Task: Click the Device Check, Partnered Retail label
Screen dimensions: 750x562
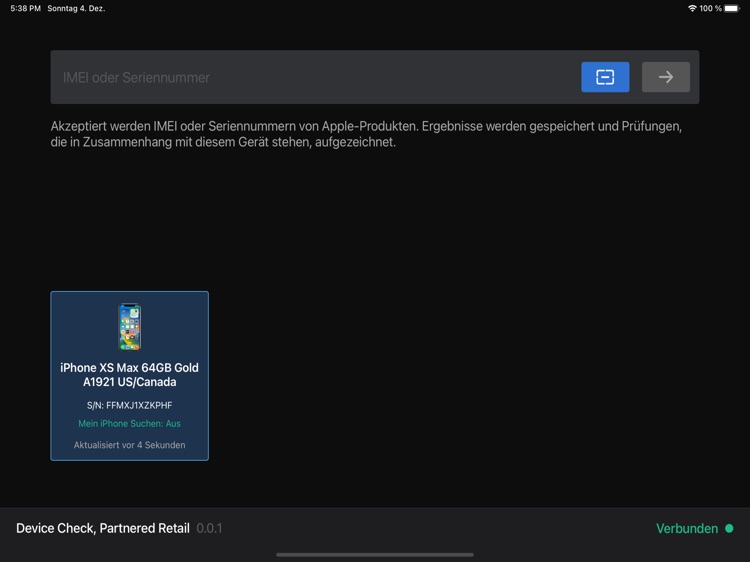Action: 102,528
